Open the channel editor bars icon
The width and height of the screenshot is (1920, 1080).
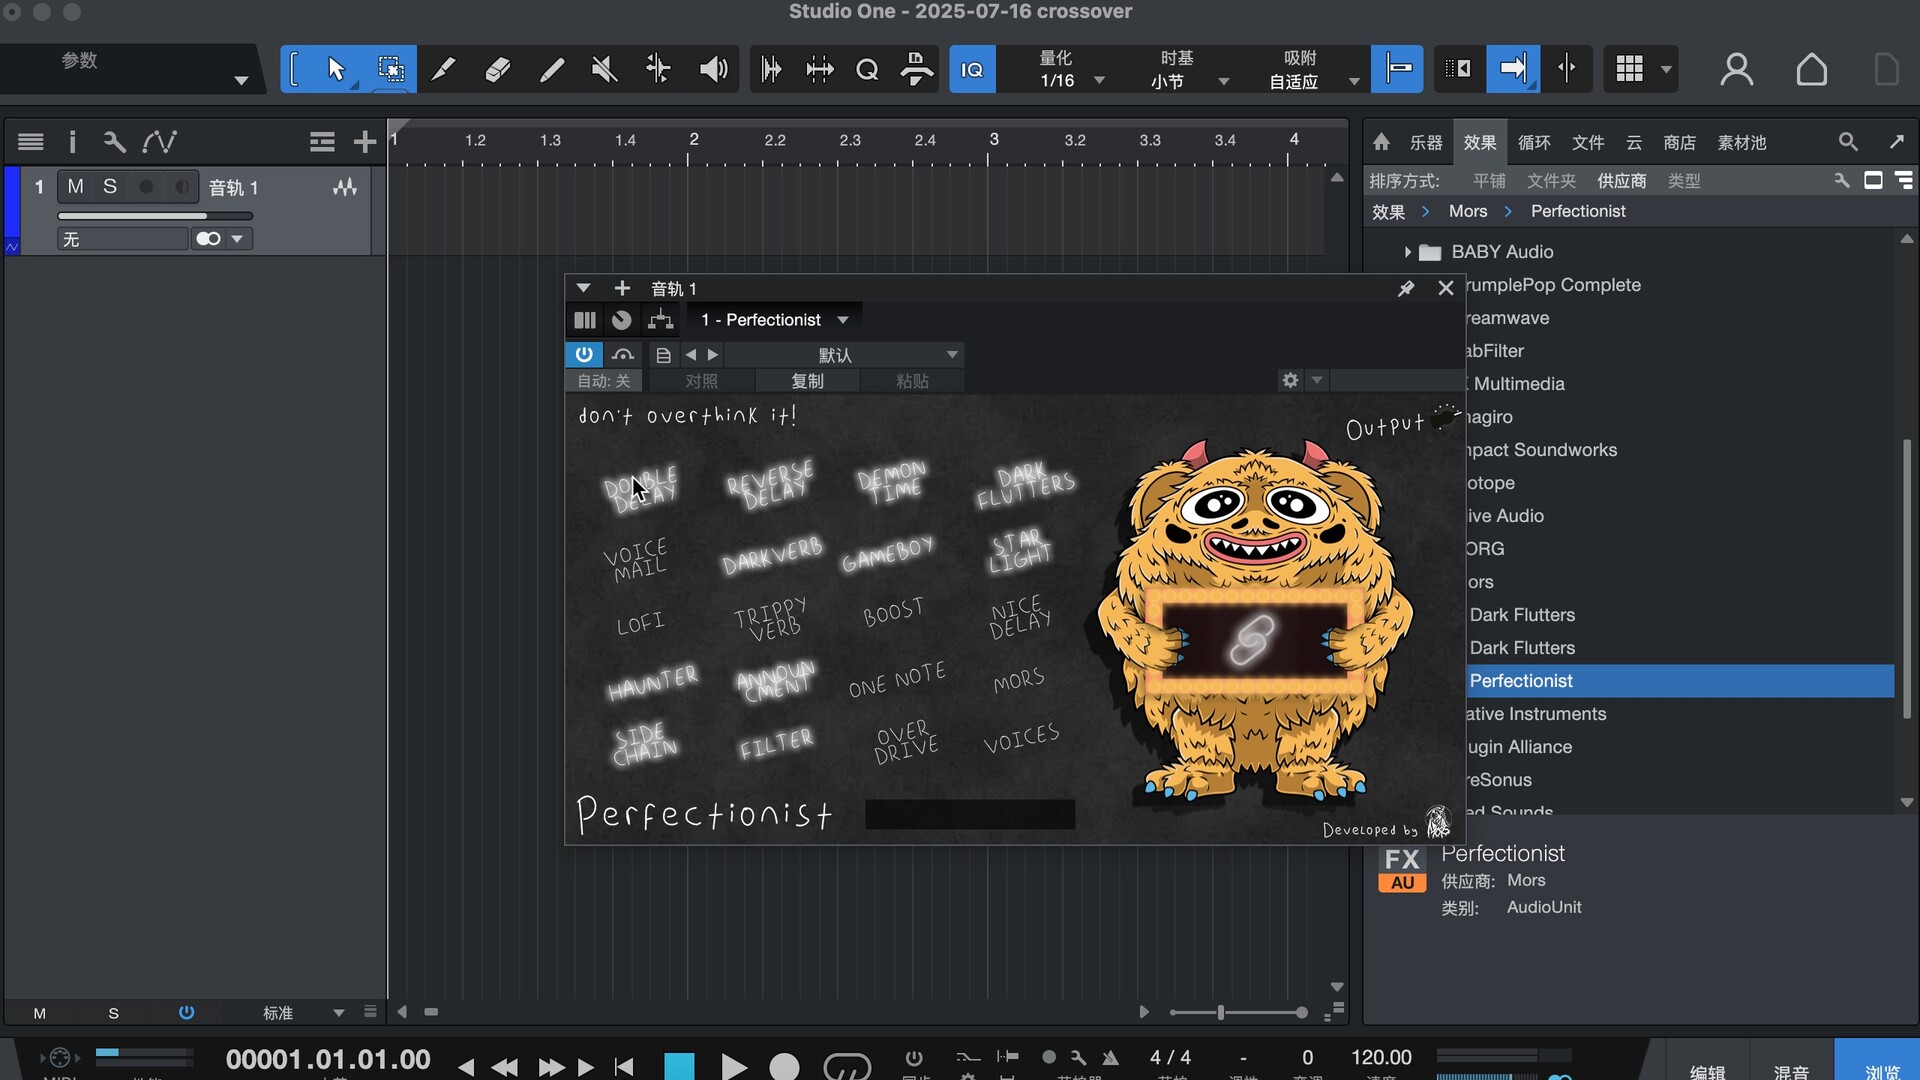point(585,320)
